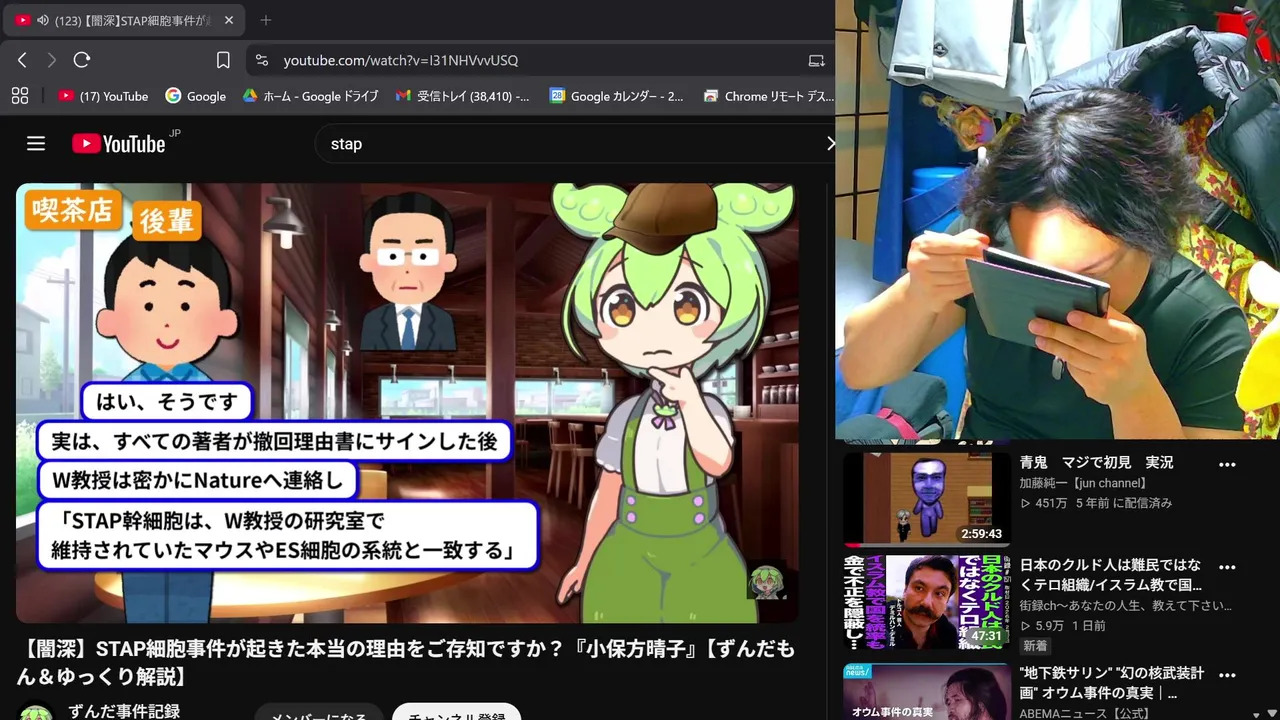The height and width of the screenshot is (720, 1280).
Task: Click the Zundamon channel watermark in video
Action: [x=767, y=580]
